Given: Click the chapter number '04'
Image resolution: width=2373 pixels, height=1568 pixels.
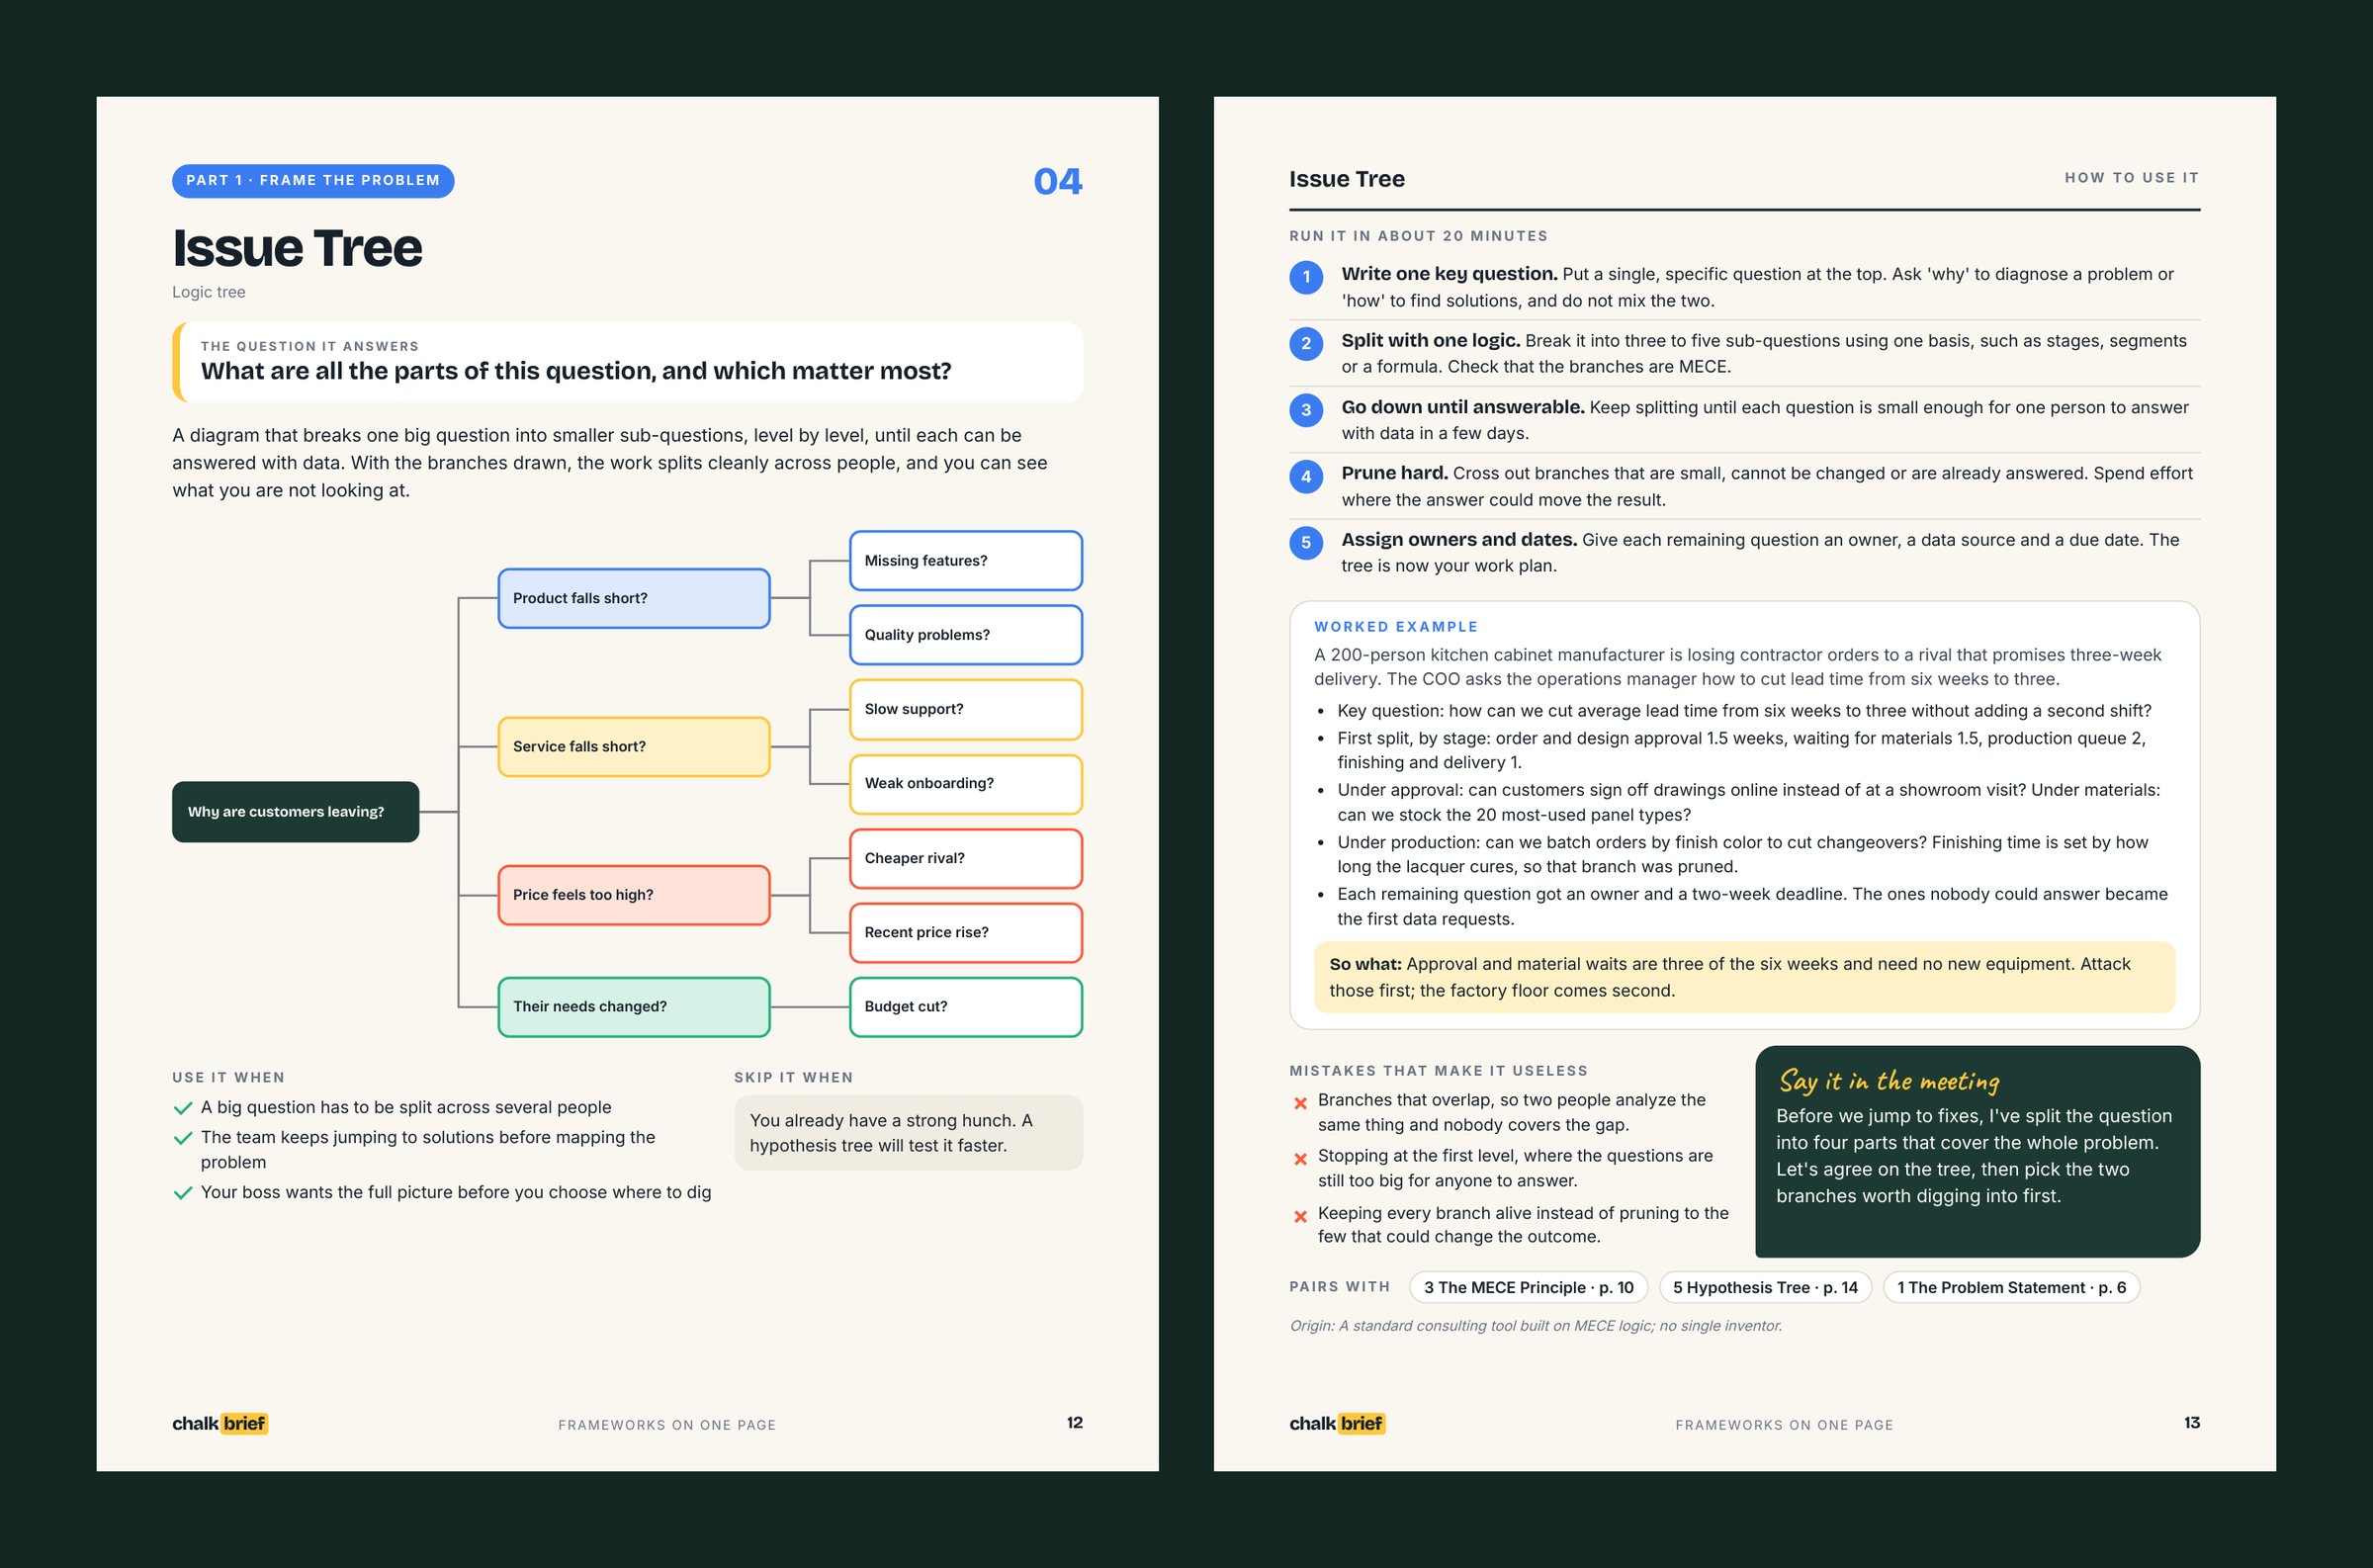Looking at the screenshot, I should pyautogui.click(x=1058, y=181).
